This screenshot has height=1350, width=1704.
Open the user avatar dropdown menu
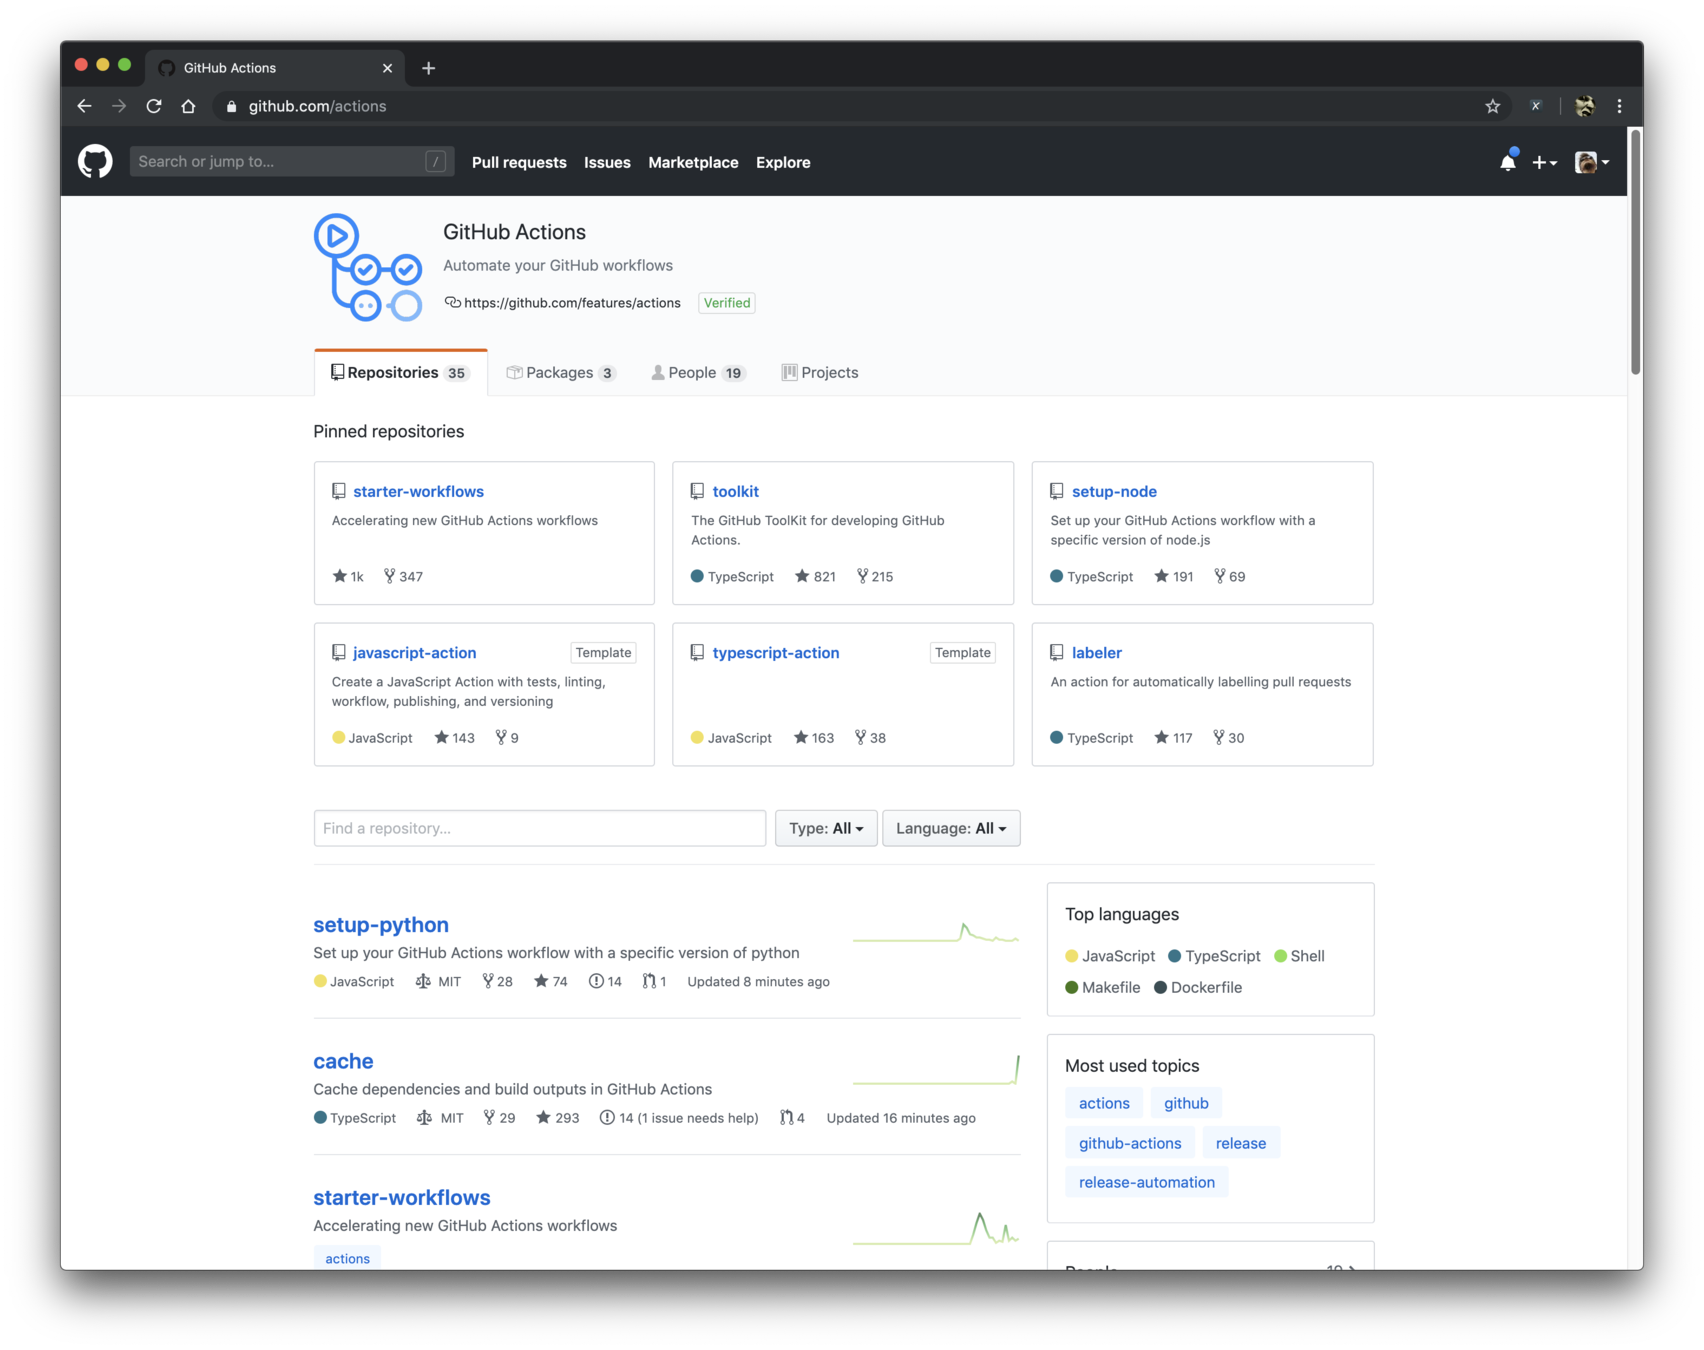[1592, 162]
